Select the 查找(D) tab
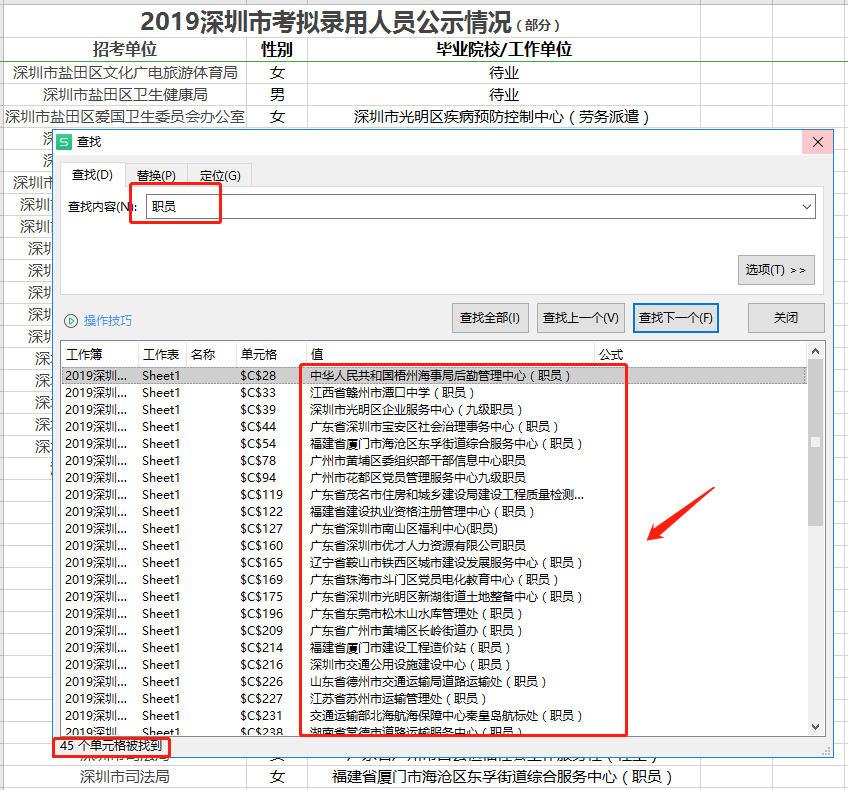Viewport: 848px width, 790px height. pos(92,175)
